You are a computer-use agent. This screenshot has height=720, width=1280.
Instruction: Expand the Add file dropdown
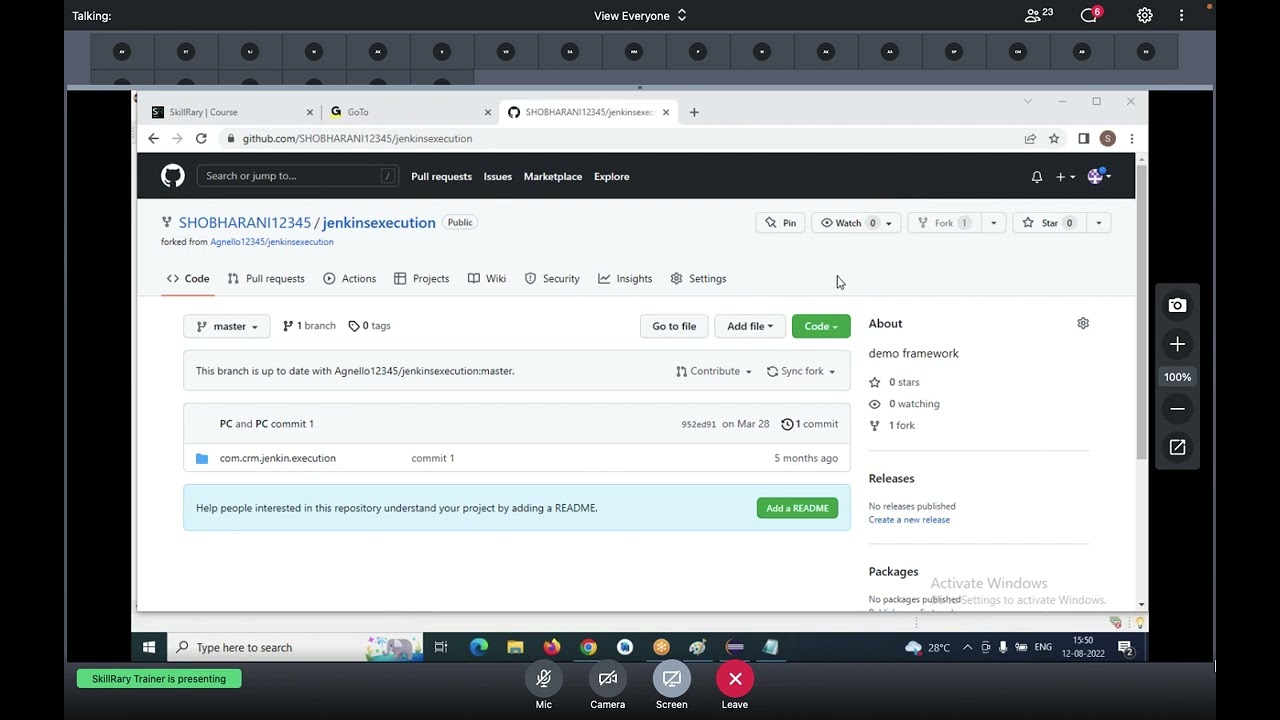tap(750, 326)
